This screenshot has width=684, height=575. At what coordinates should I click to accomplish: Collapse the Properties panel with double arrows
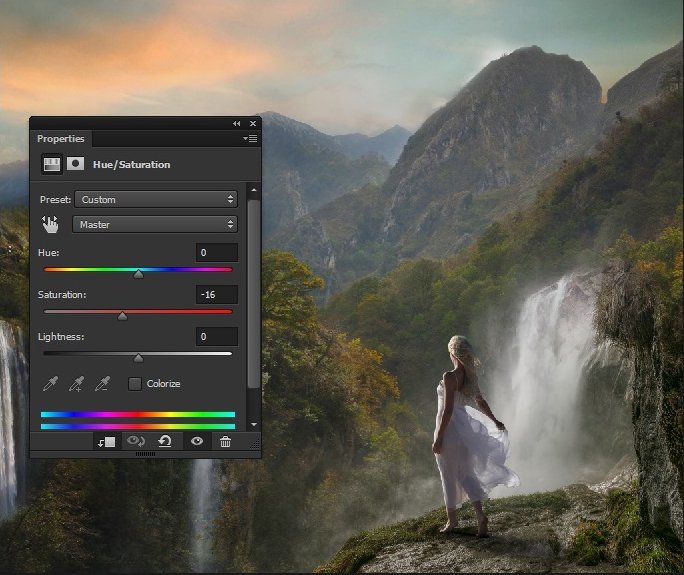[x=236, y=123]
